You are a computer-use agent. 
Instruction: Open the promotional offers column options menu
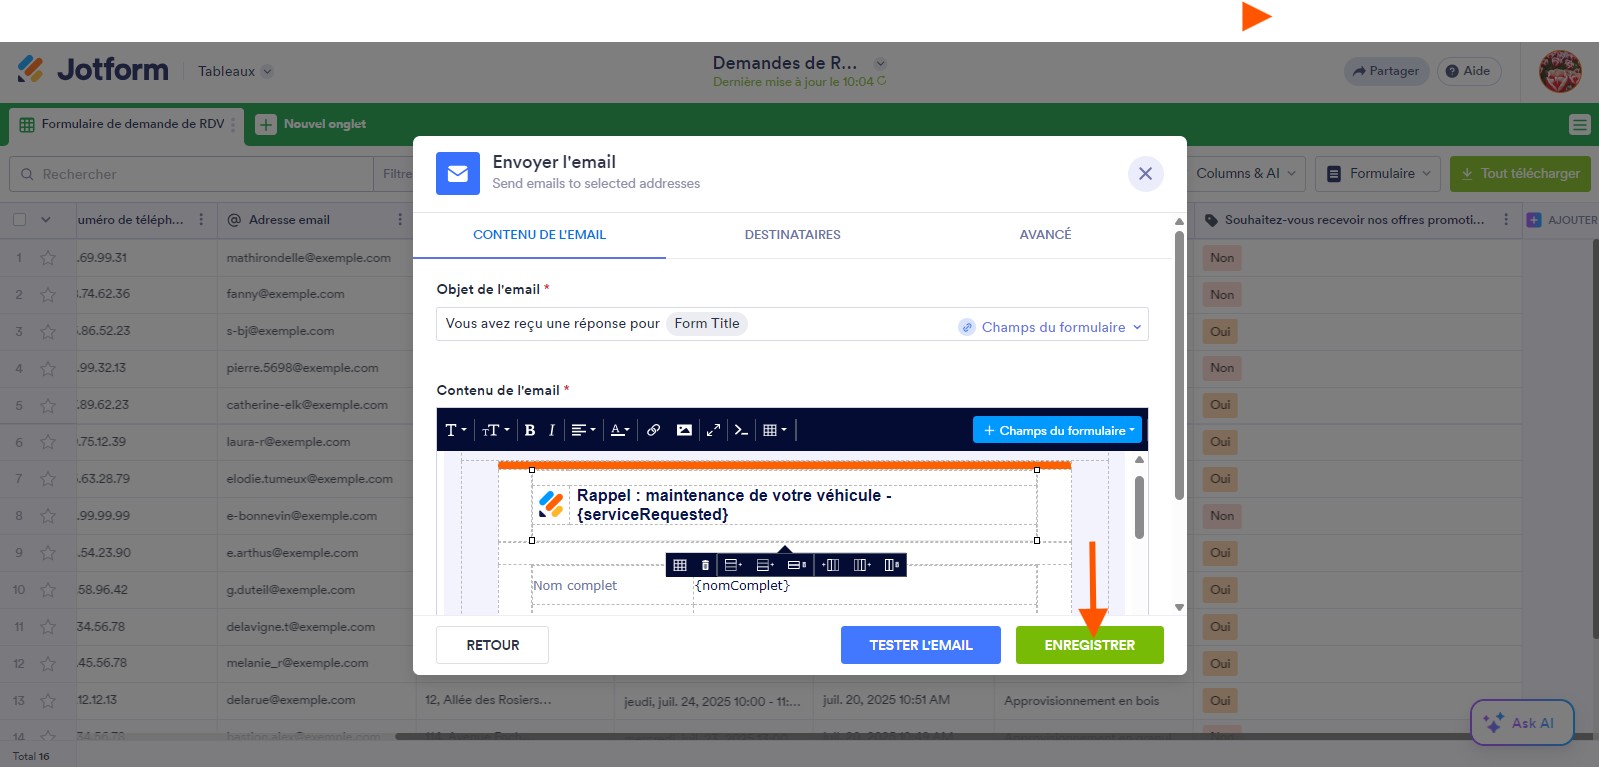click(1506, 220)
